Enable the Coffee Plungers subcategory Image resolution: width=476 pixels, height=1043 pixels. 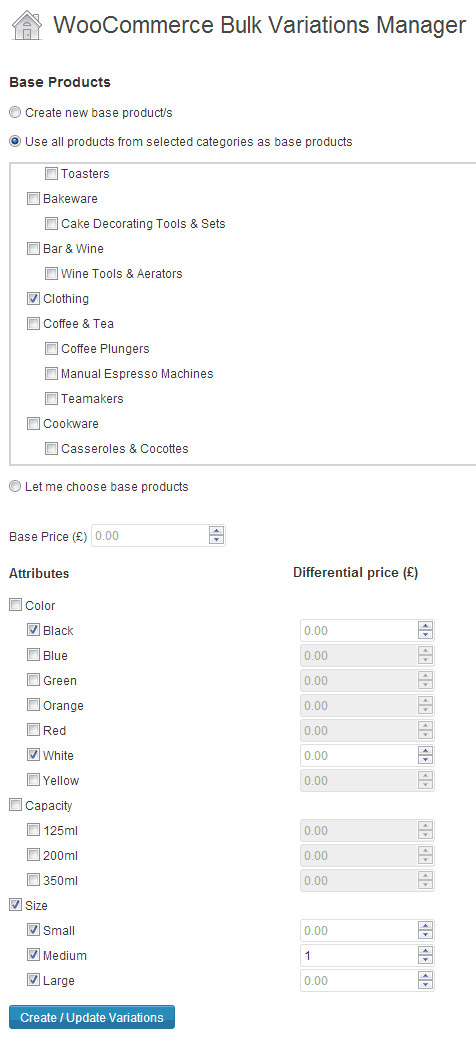pos(51,349)
